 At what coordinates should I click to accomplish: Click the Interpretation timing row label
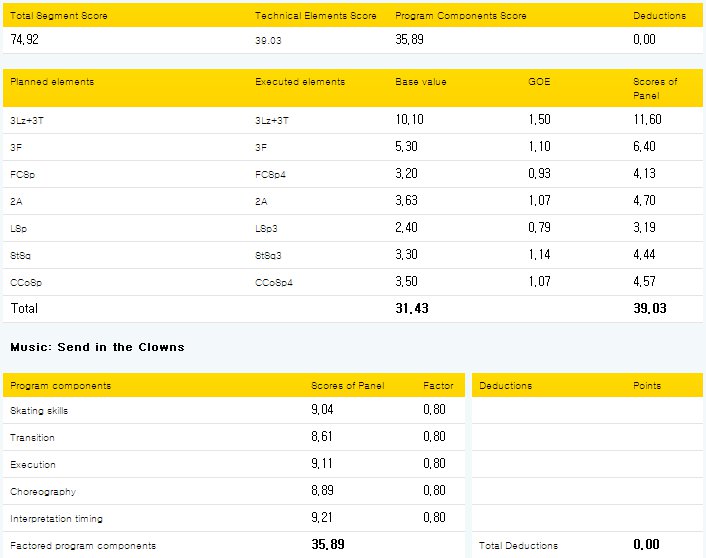click(56, 519)
